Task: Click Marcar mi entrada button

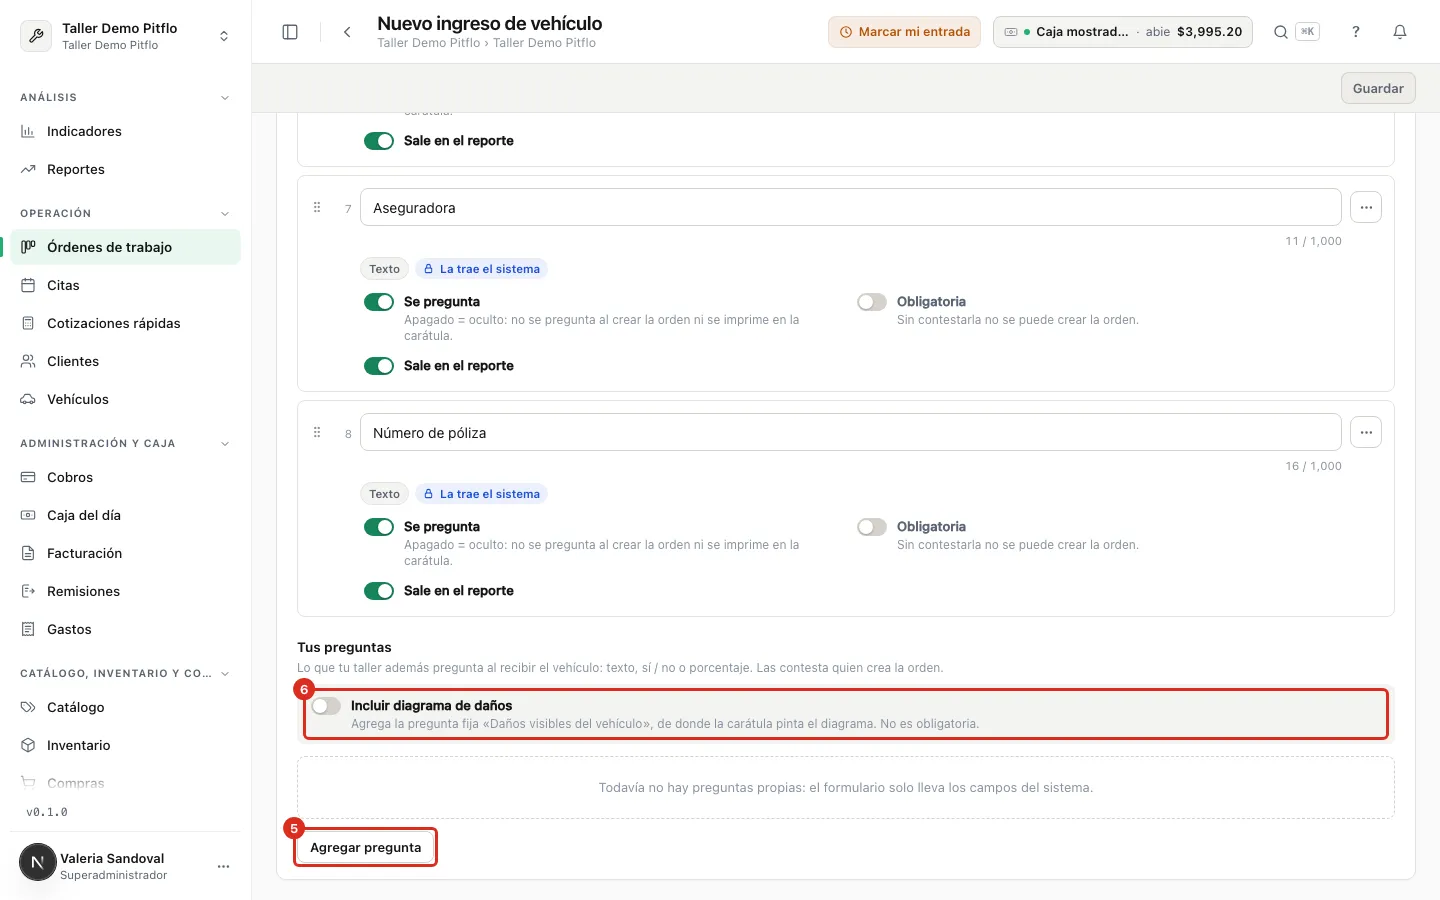Action: point(904,32)
